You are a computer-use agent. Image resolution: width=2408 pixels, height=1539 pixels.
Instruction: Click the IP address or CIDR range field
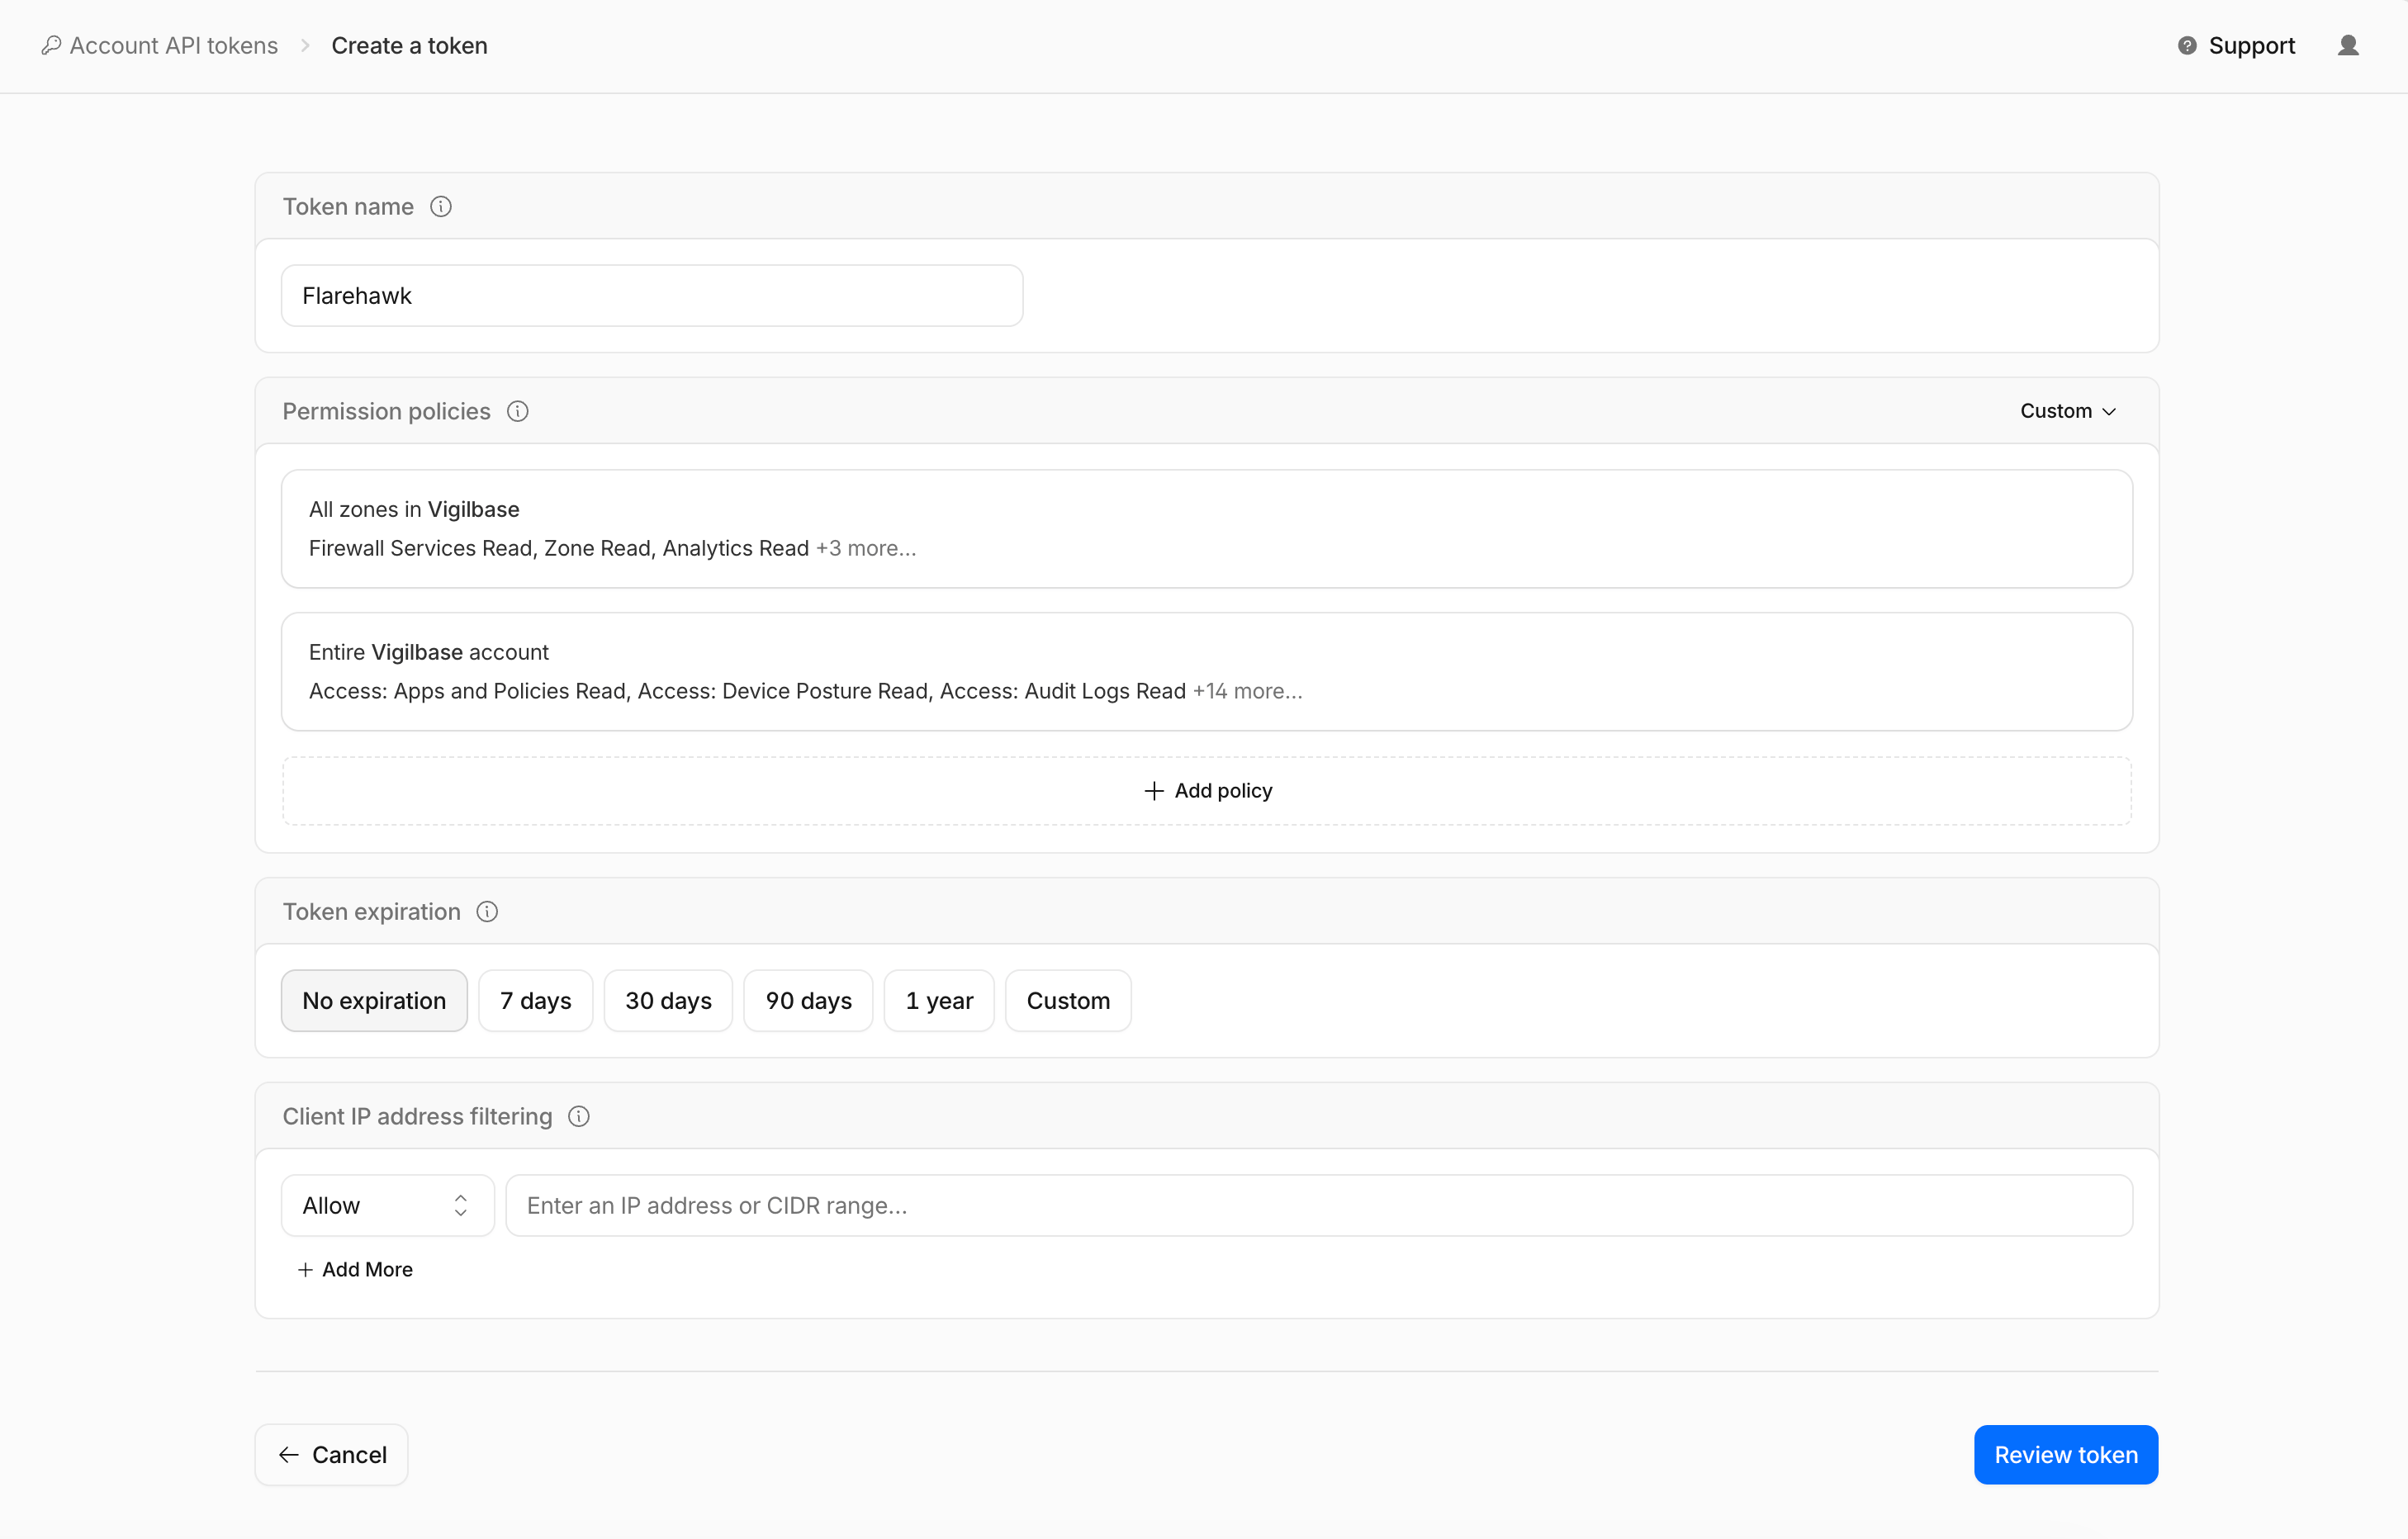1319,1206
